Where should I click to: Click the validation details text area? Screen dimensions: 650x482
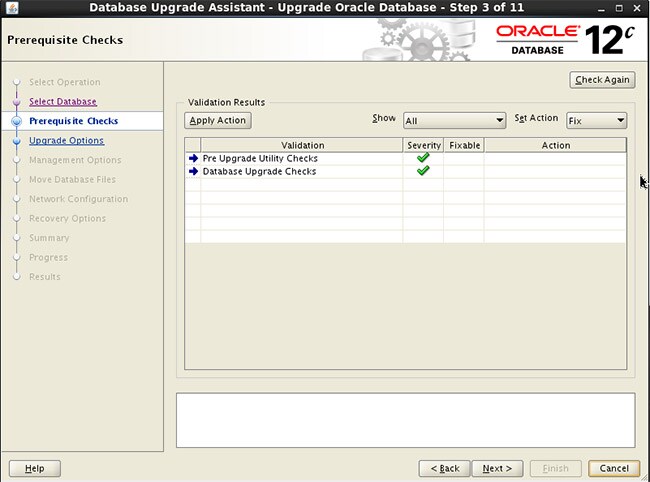click(x=405, y=420)
